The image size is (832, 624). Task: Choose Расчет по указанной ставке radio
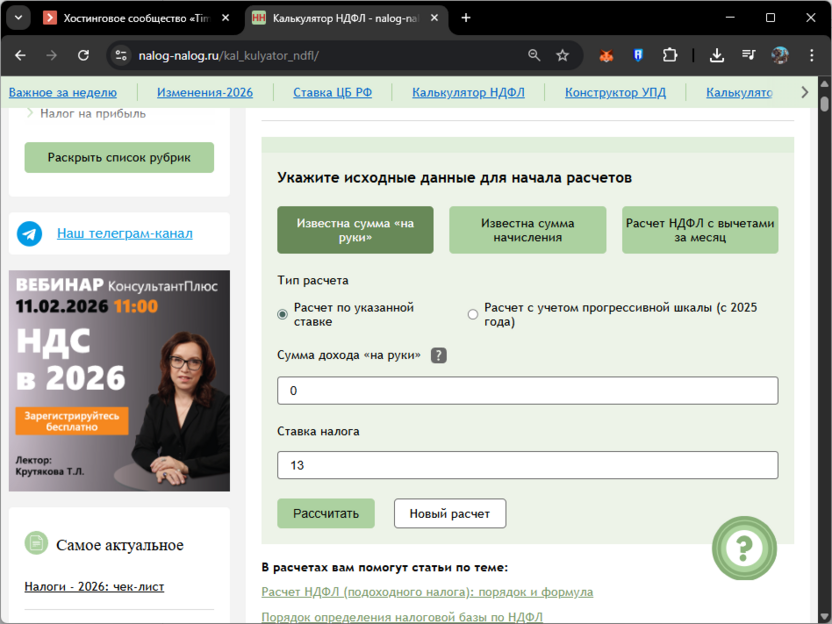[x=283, y=315]
